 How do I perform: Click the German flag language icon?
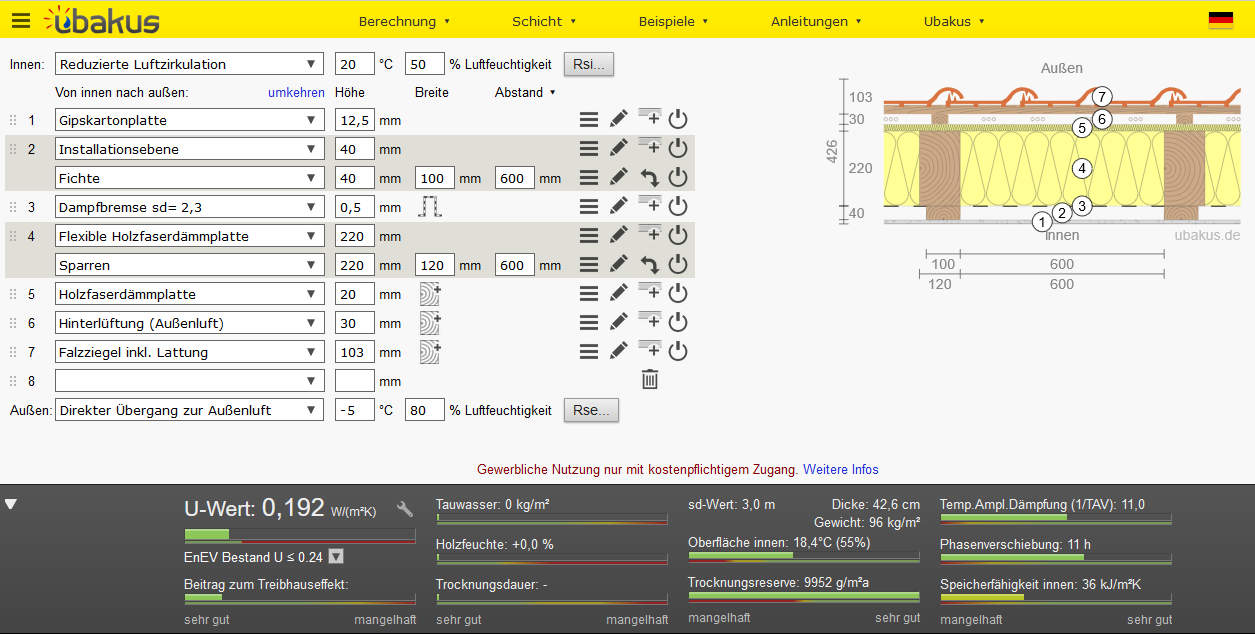[1220, 20]
